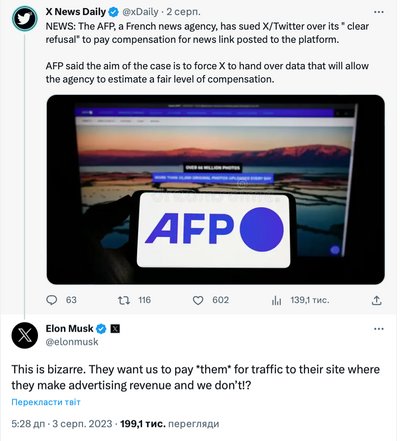
Task: Open more options on X News Daily post
Action: tap(379, 12)
